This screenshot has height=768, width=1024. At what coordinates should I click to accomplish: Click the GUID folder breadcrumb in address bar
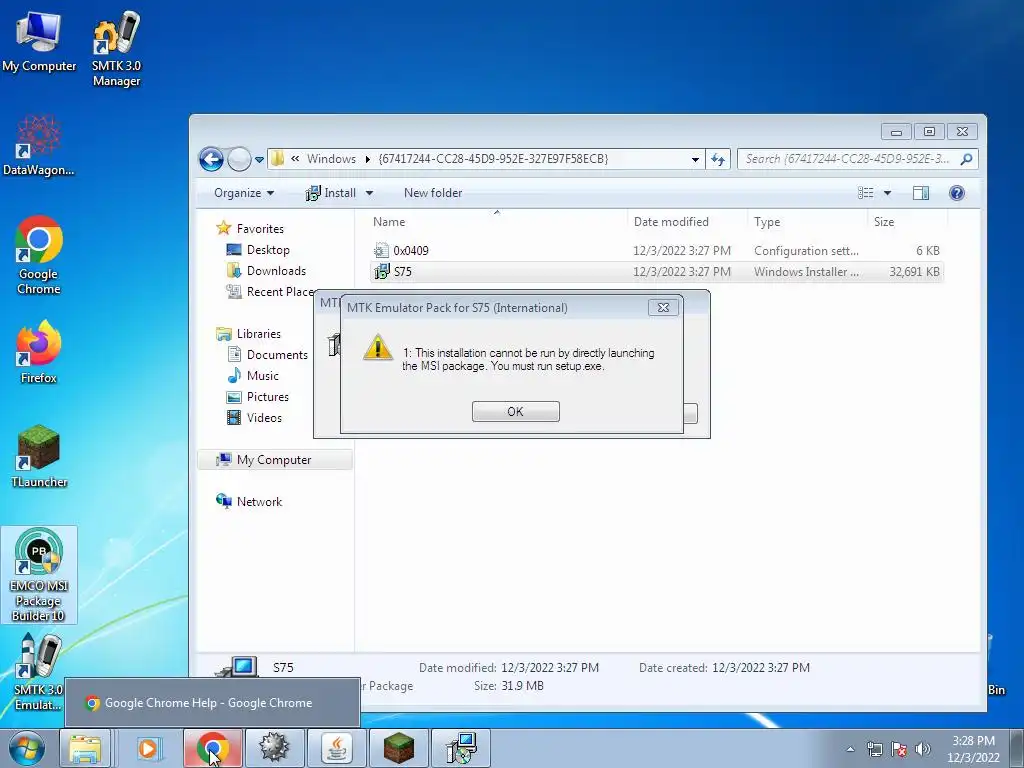[x=493, y=159]
